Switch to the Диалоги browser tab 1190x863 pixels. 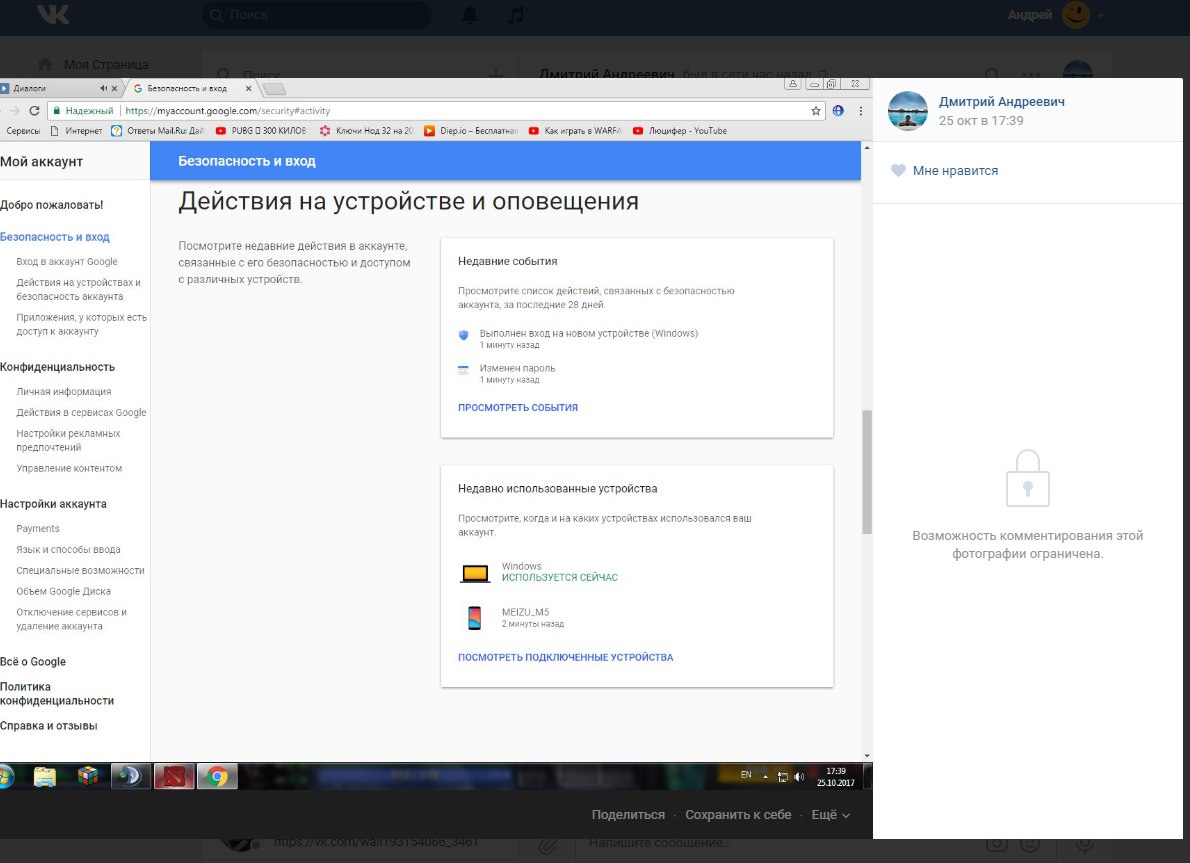pyautogui.click(x=50, y=89)
